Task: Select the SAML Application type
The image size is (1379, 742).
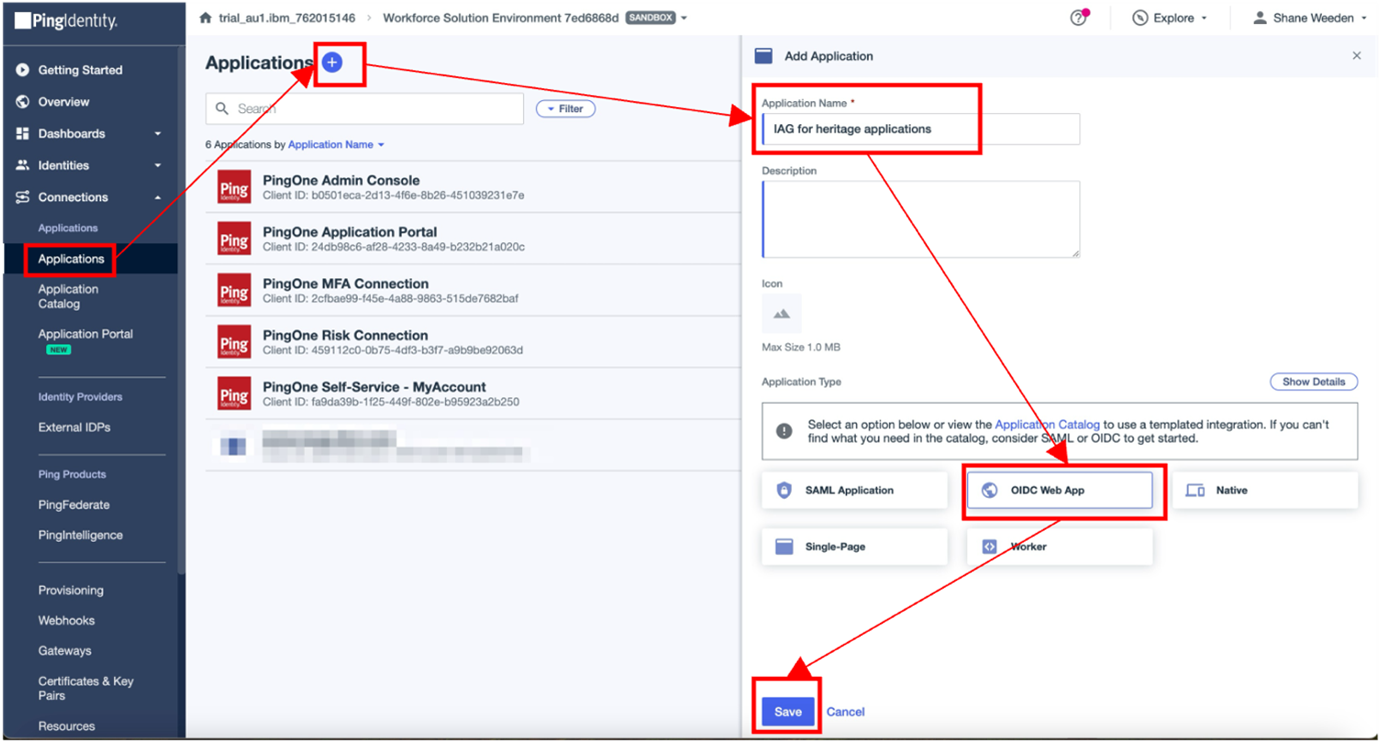Action: click(854, 490)
